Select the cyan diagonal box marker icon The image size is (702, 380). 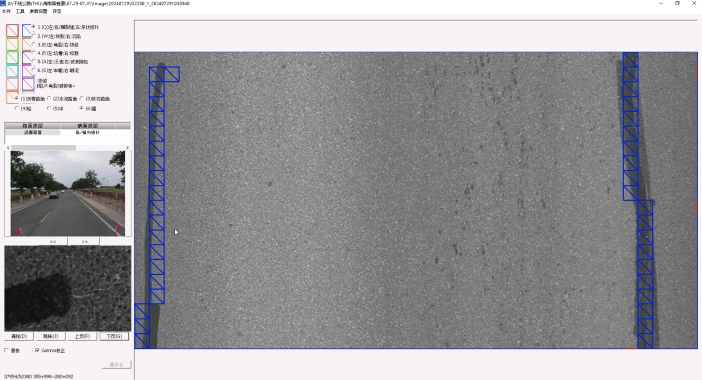click(12, 71)
